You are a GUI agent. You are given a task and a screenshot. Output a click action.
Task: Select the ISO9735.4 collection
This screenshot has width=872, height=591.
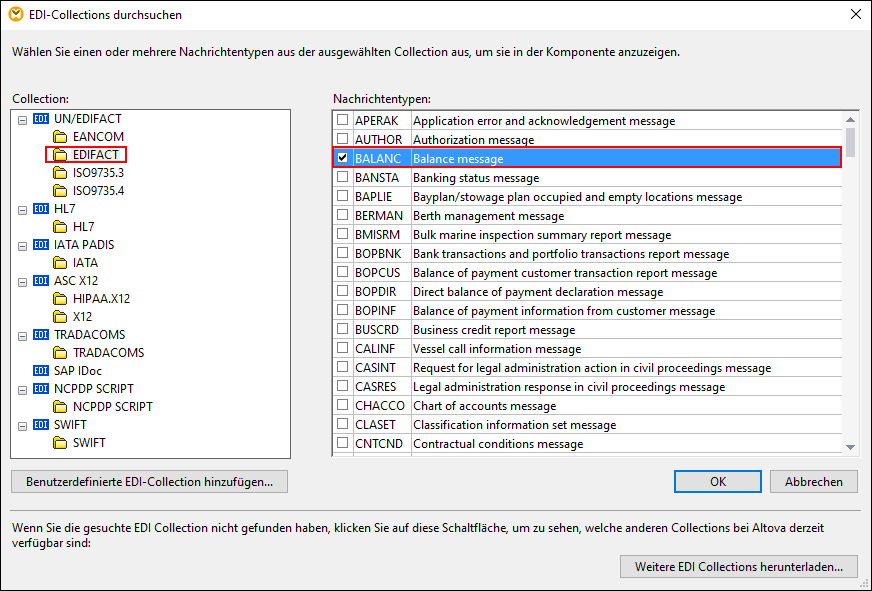point(98,191)
